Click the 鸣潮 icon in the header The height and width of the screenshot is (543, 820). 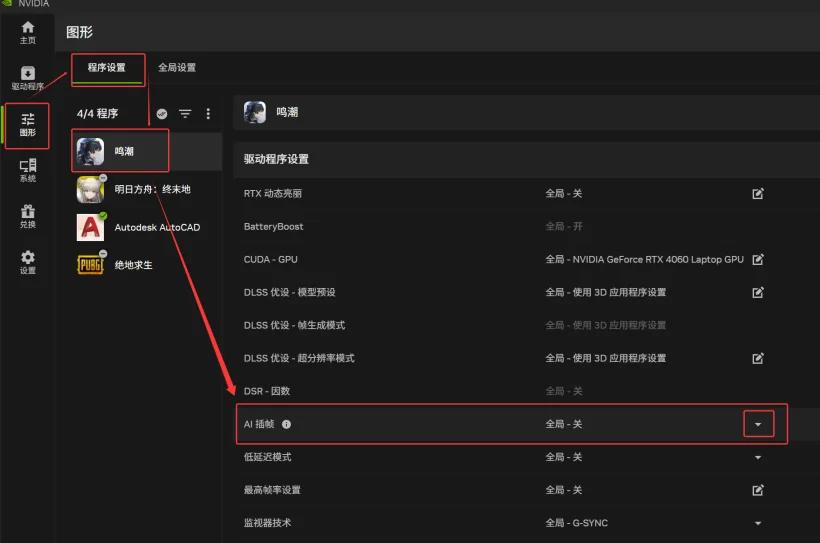pyautogui.click(x=255, y=112)
